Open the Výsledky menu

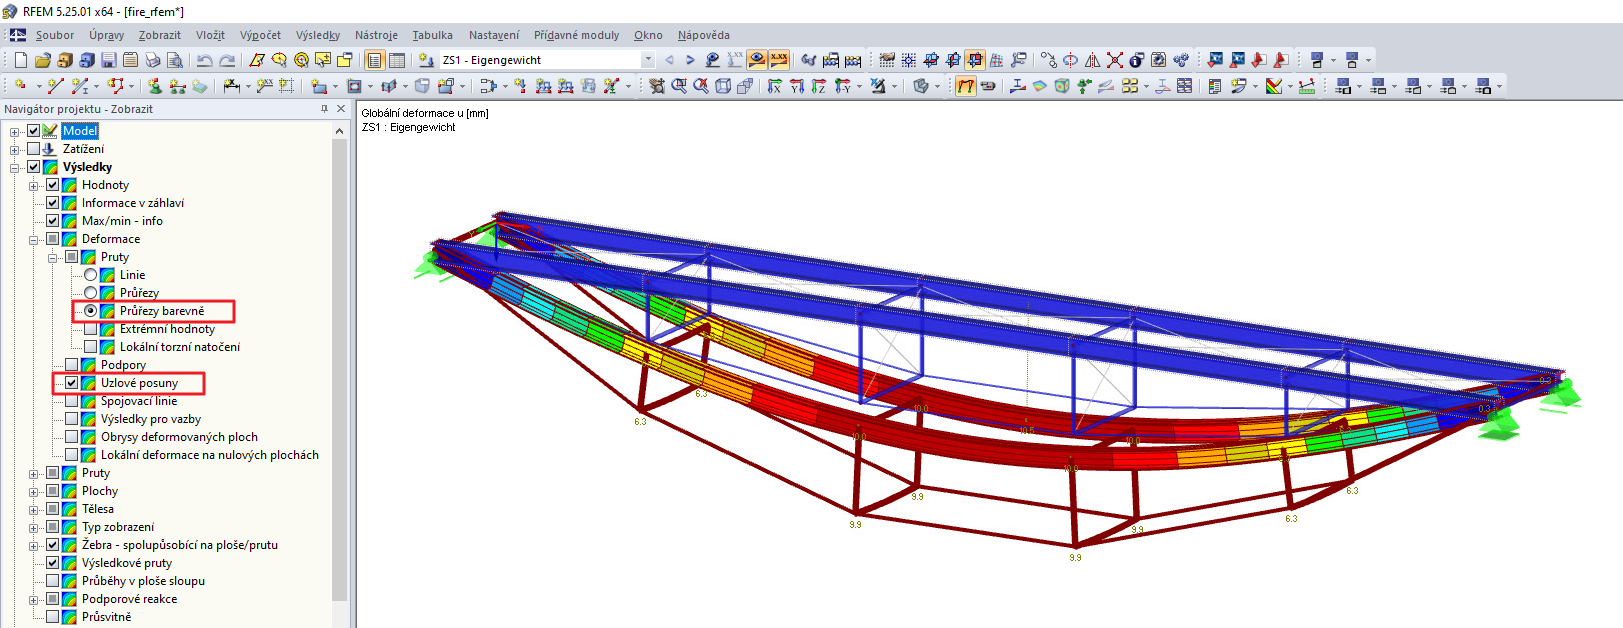(318, 35)
